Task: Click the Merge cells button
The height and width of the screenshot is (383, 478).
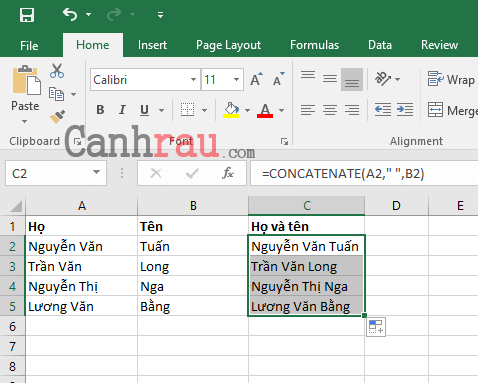Action: click(452, 110)
